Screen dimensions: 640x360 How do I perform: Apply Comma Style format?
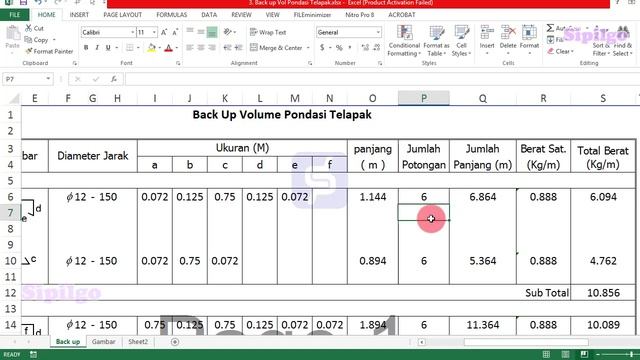[350, 47]
